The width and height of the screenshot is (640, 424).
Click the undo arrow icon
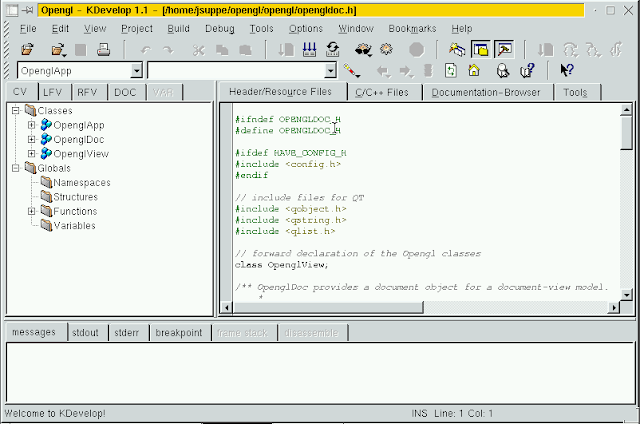(x=146, y=50)
